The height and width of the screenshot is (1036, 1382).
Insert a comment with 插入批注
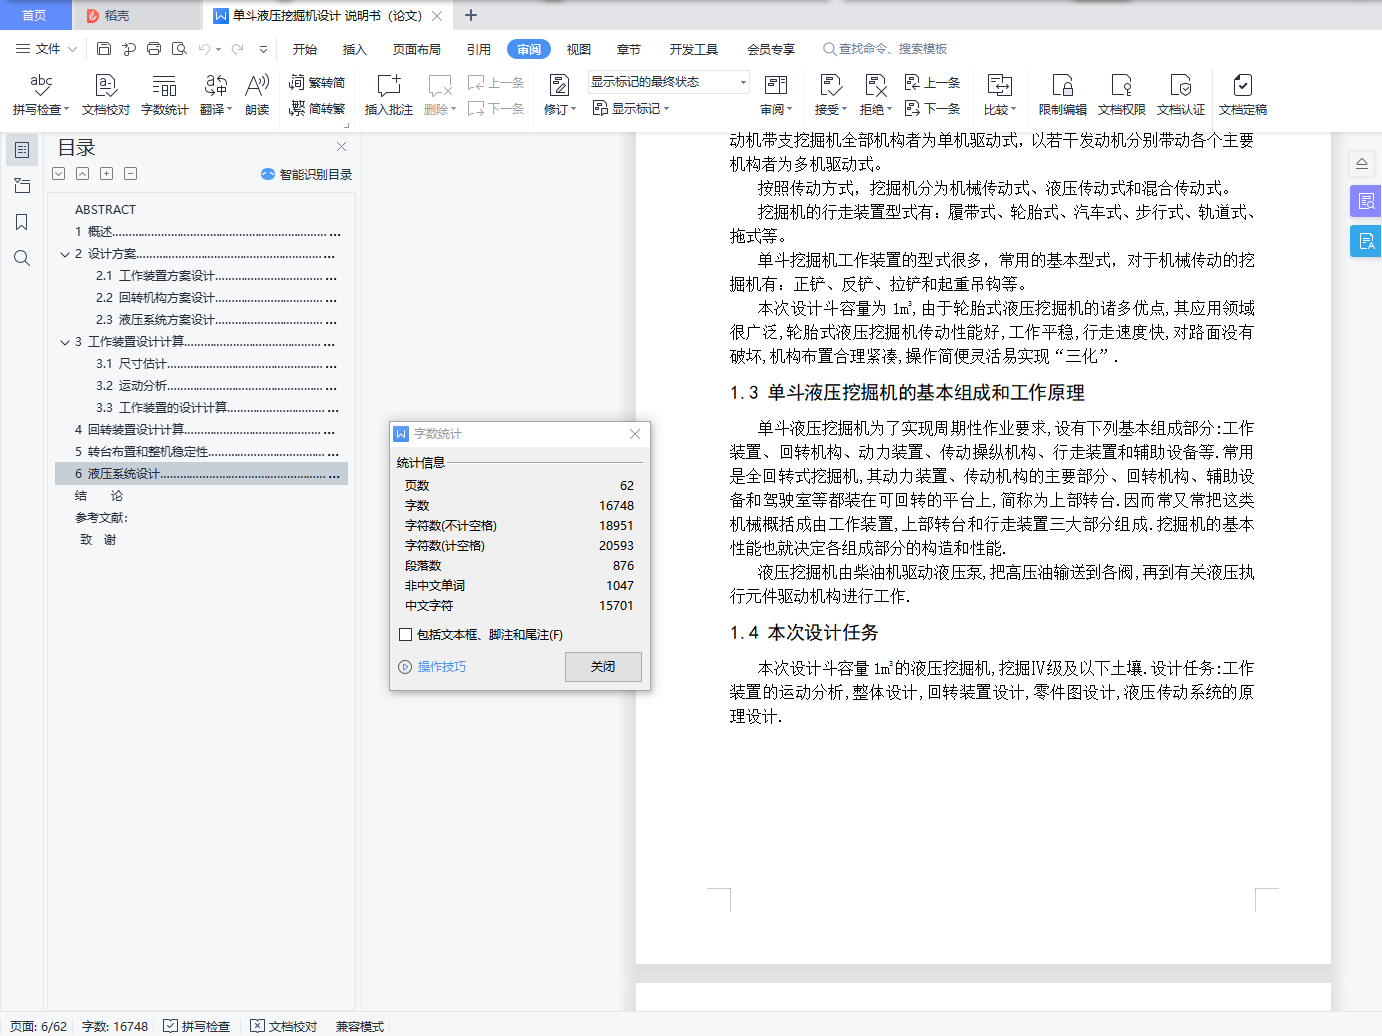tap(389, 95)
